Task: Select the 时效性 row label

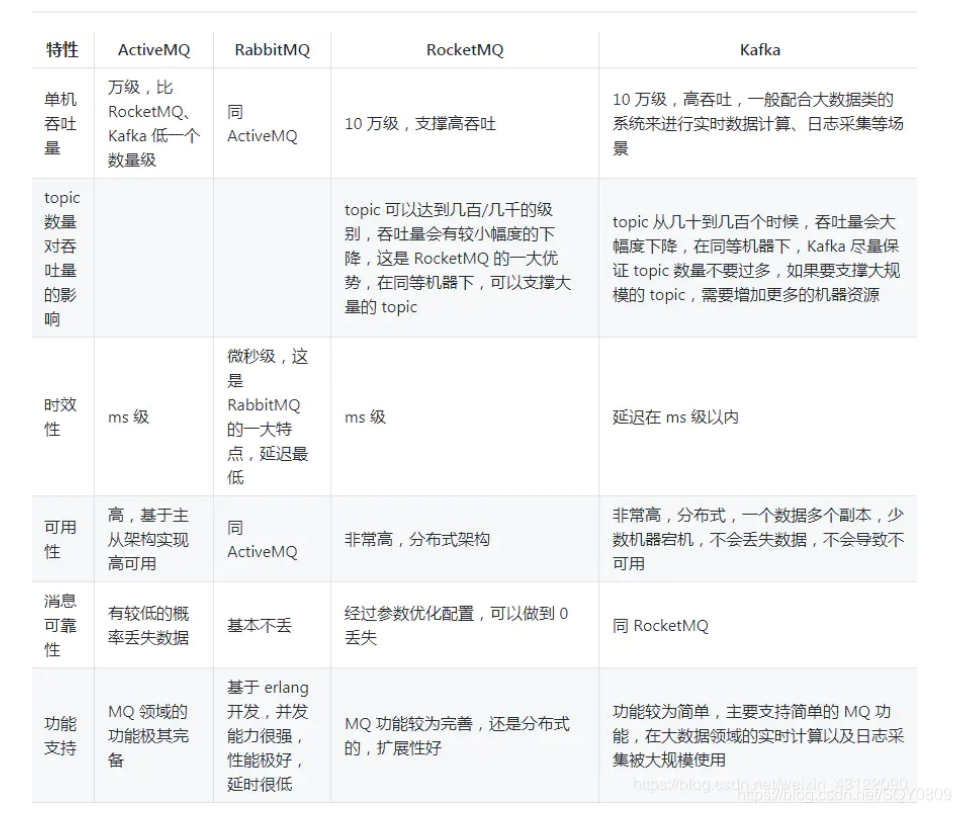Action: (x=60, y=417)
